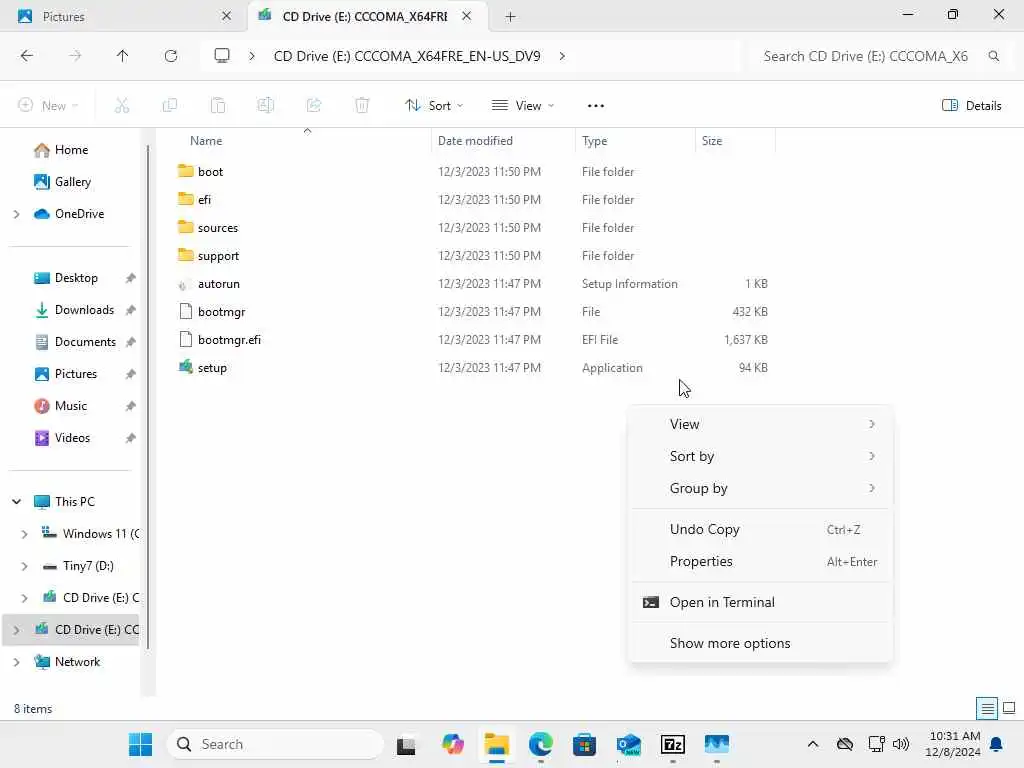Open Outlook from taskbar
This screenshot has width=1024, height=768.
tap(629, 744)
